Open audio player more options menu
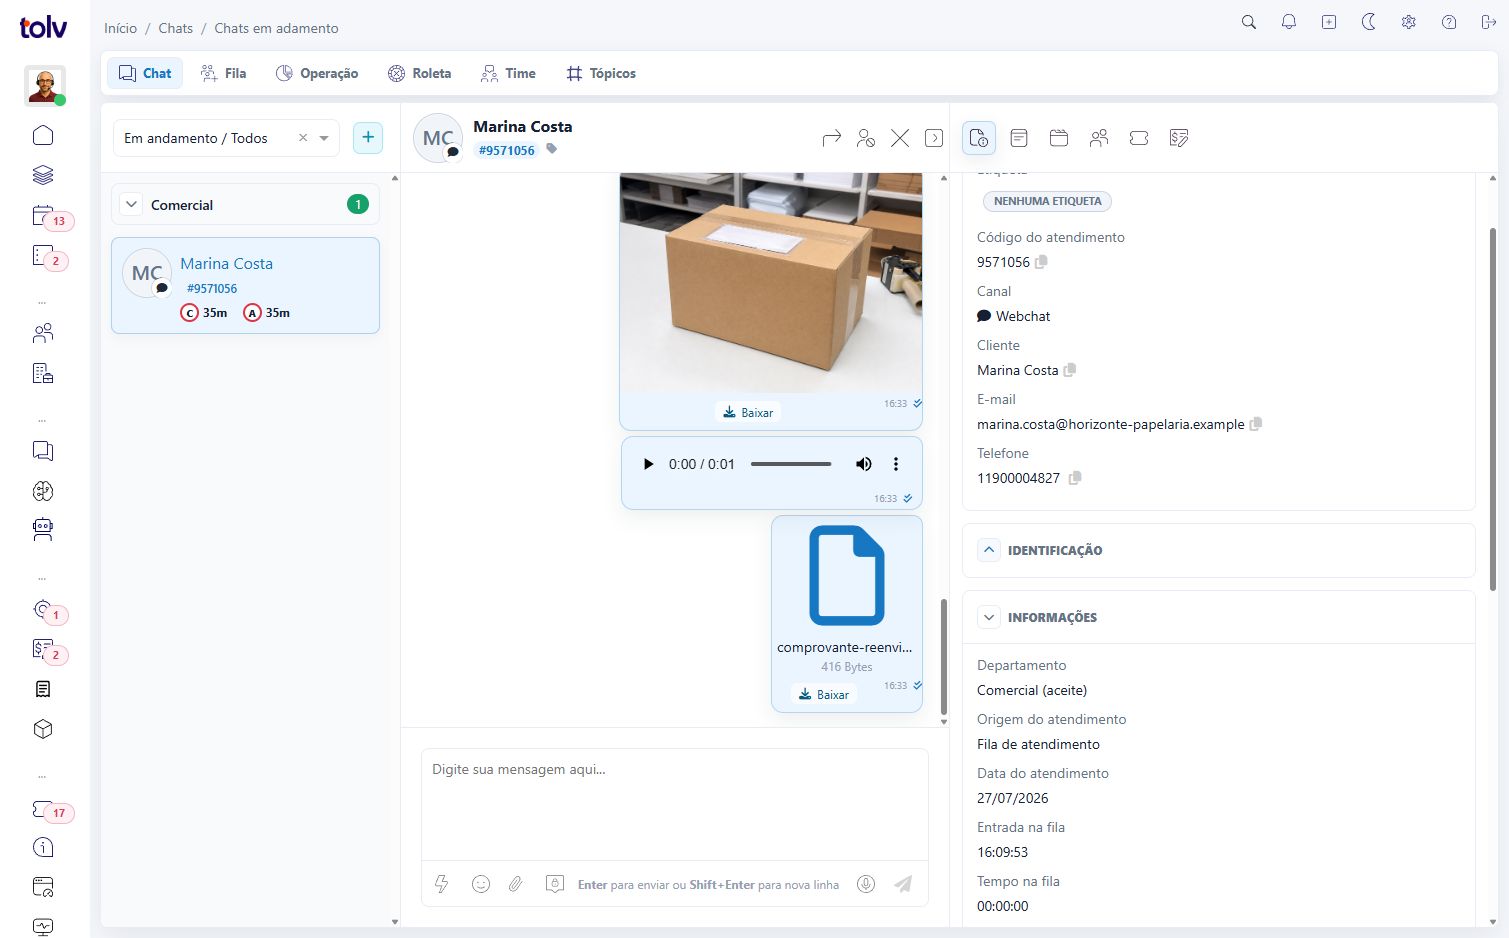This screenshot has height=938, width=1509. (x=896, y=464)
